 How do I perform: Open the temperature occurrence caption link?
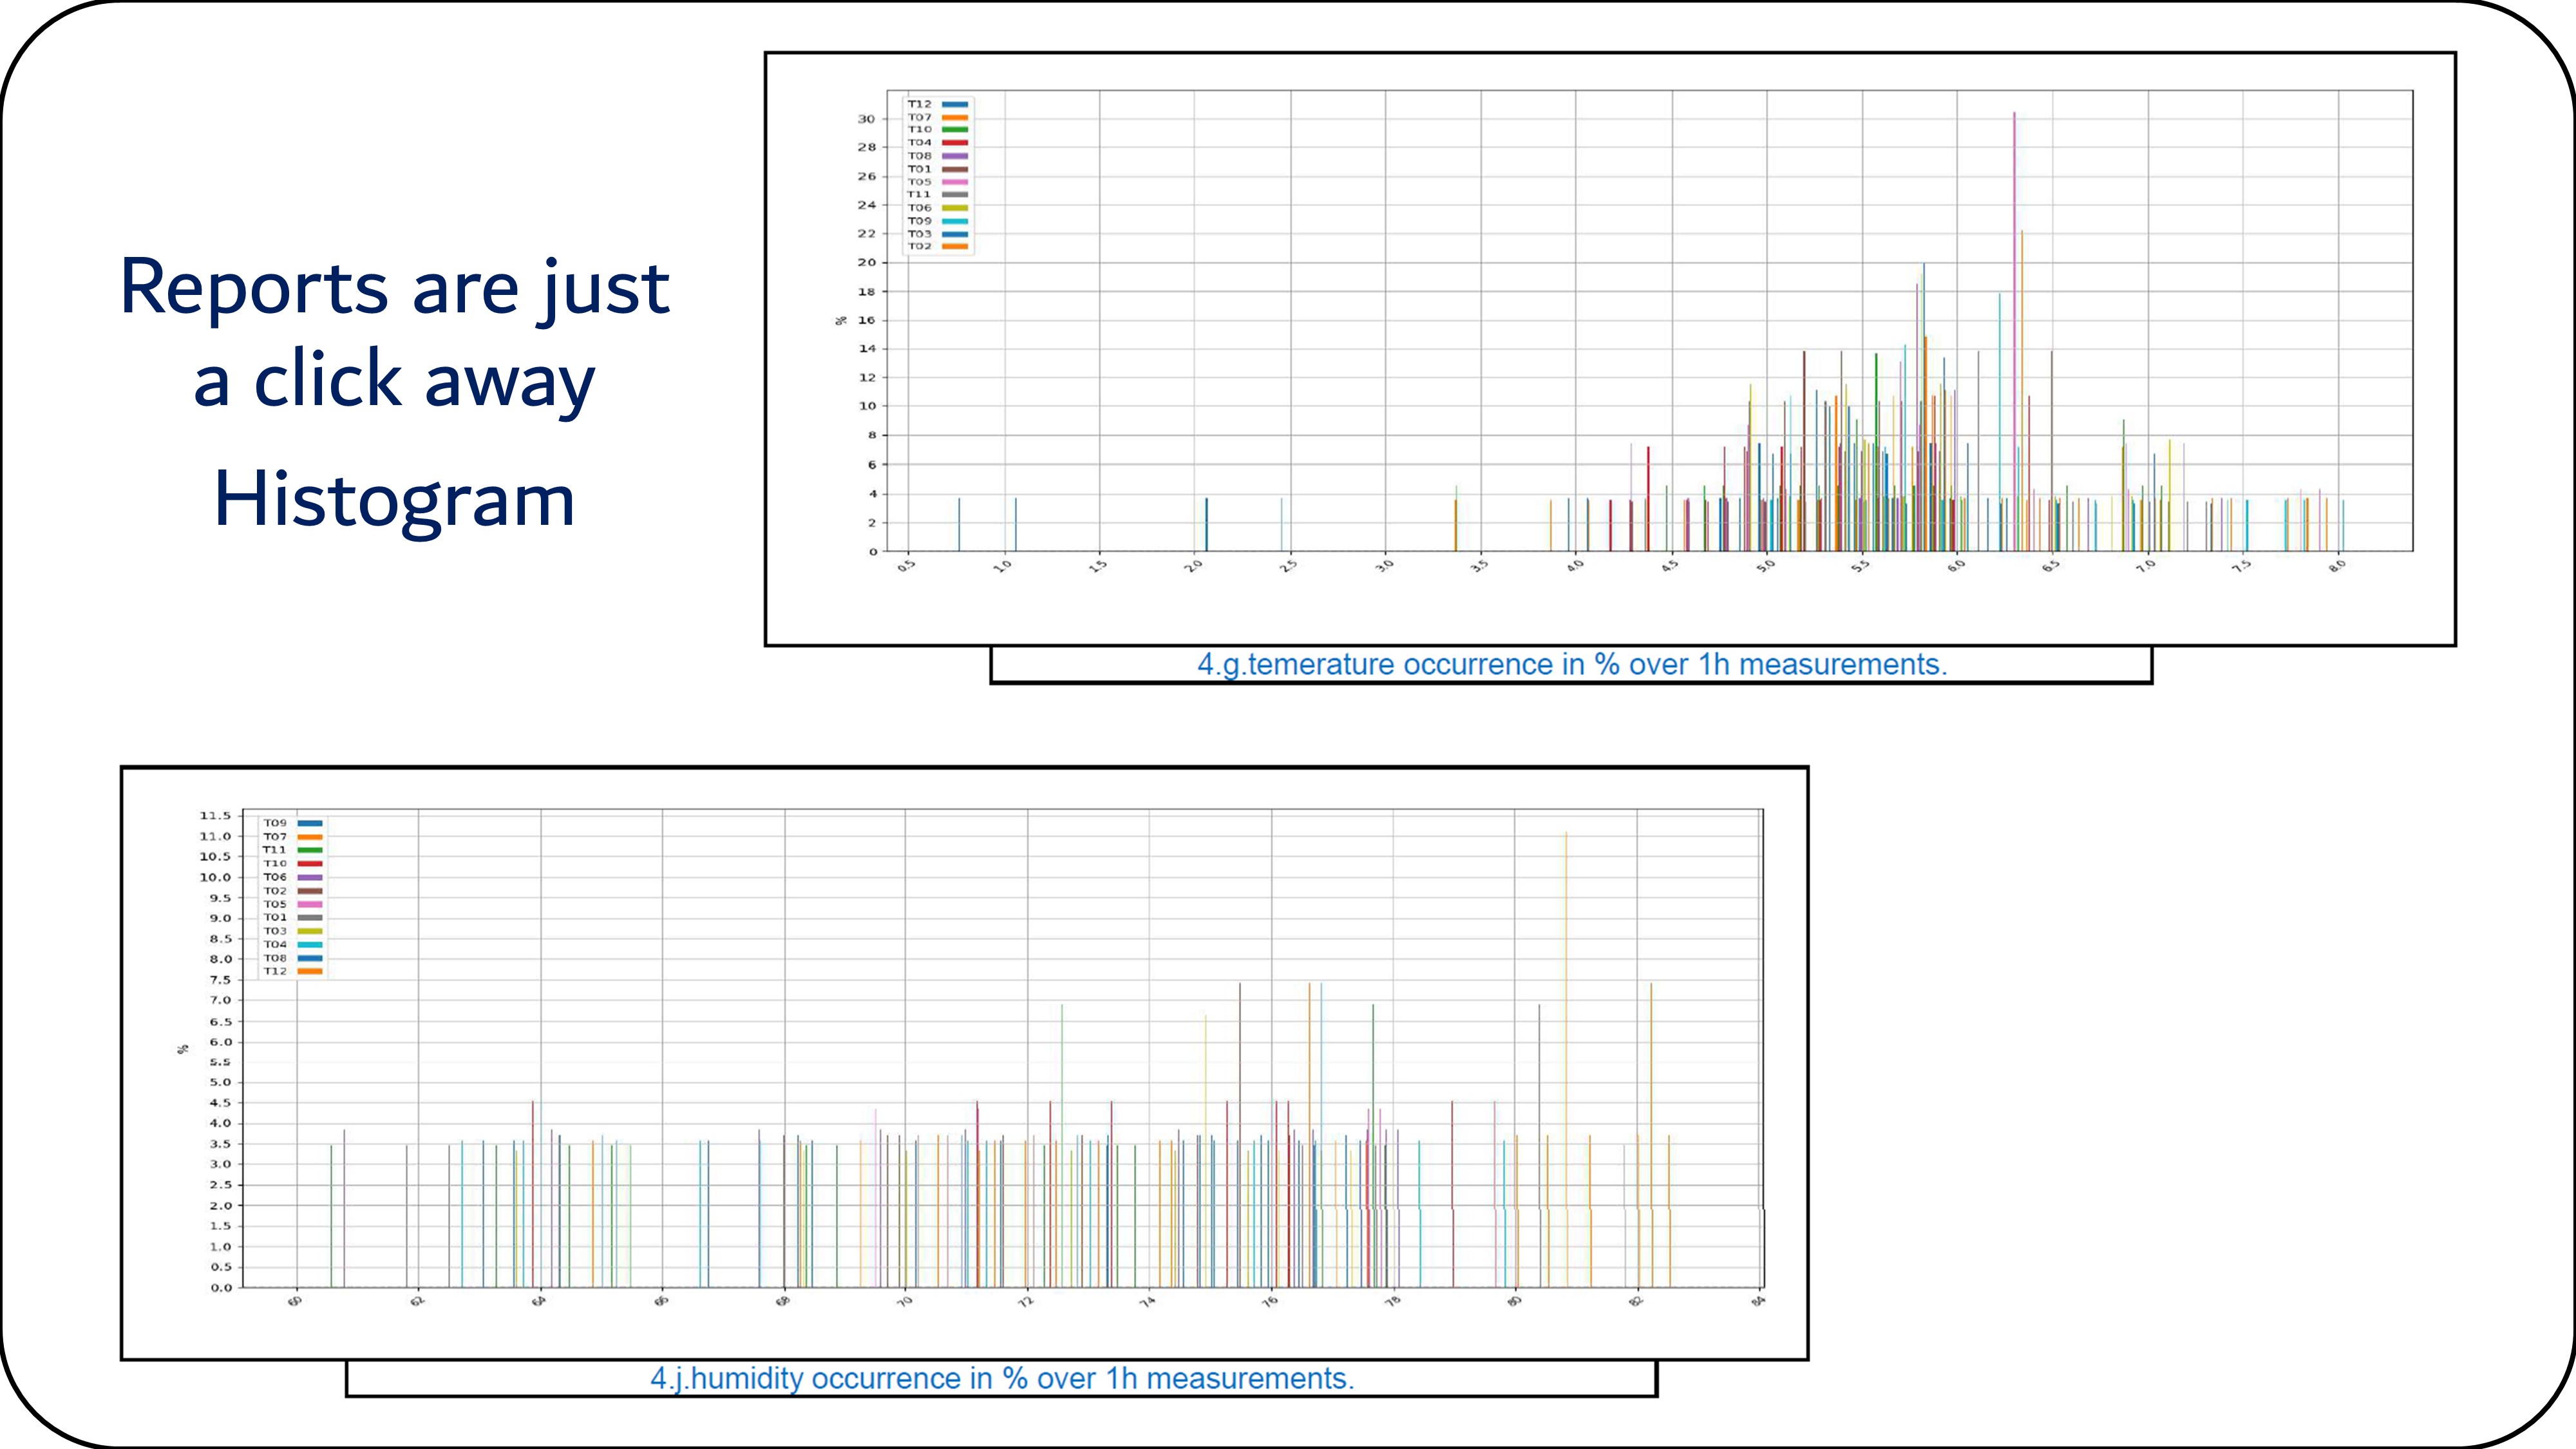pos(1572,665)
